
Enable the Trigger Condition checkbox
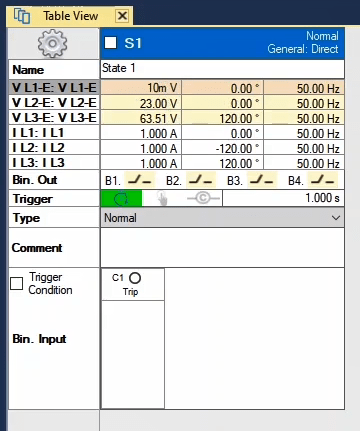17,283
